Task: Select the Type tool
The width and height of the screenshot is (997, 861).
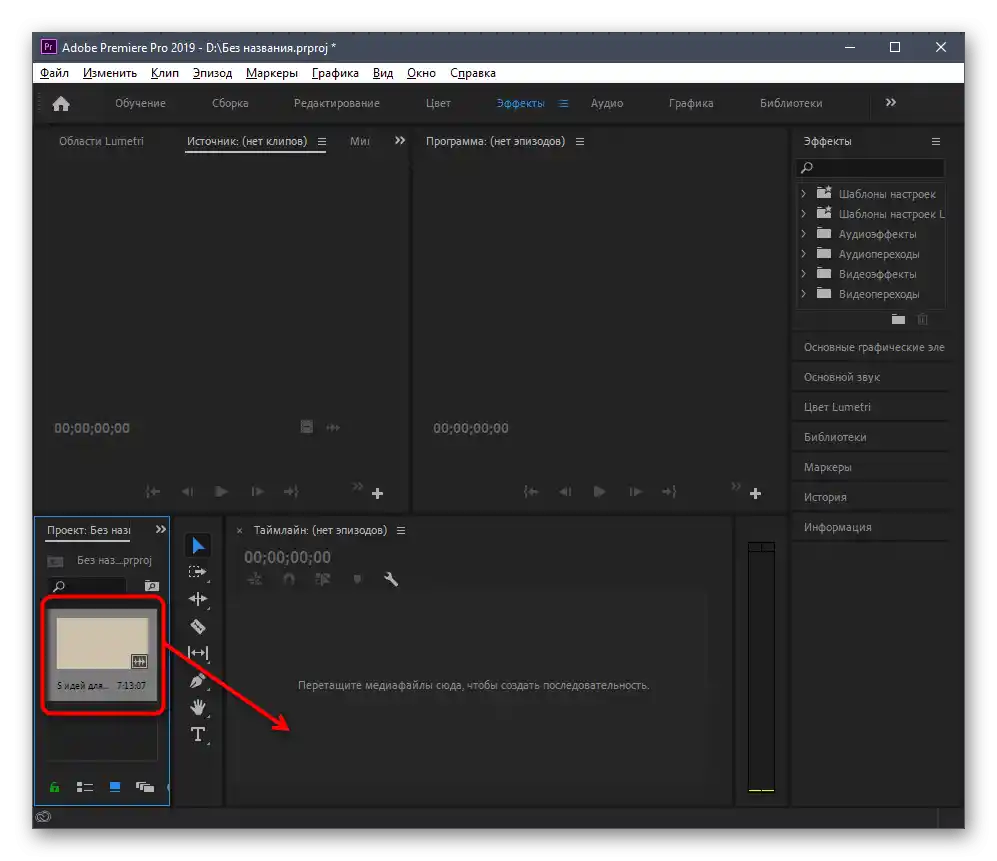Action: (198, 734)
